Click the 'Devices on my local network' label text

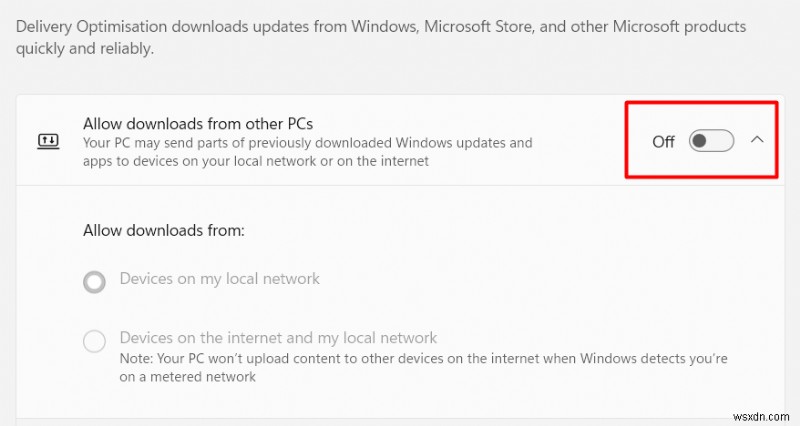click(219, 279)
